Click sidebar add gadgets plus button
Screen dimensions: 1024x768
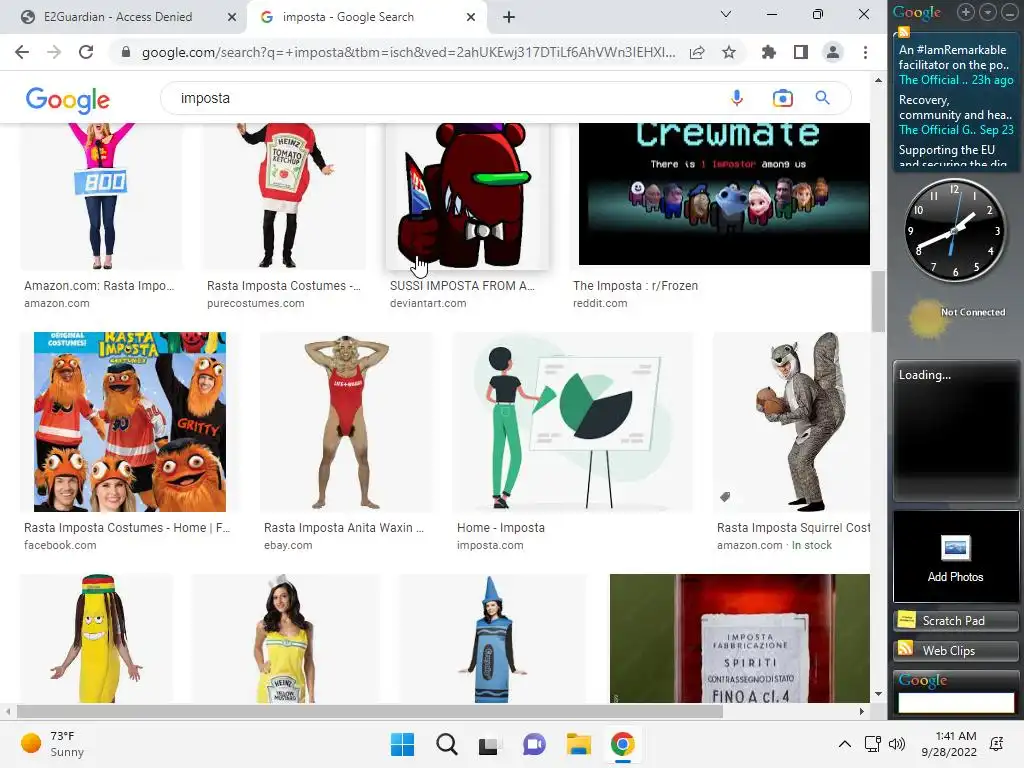(x=966, y=12)
